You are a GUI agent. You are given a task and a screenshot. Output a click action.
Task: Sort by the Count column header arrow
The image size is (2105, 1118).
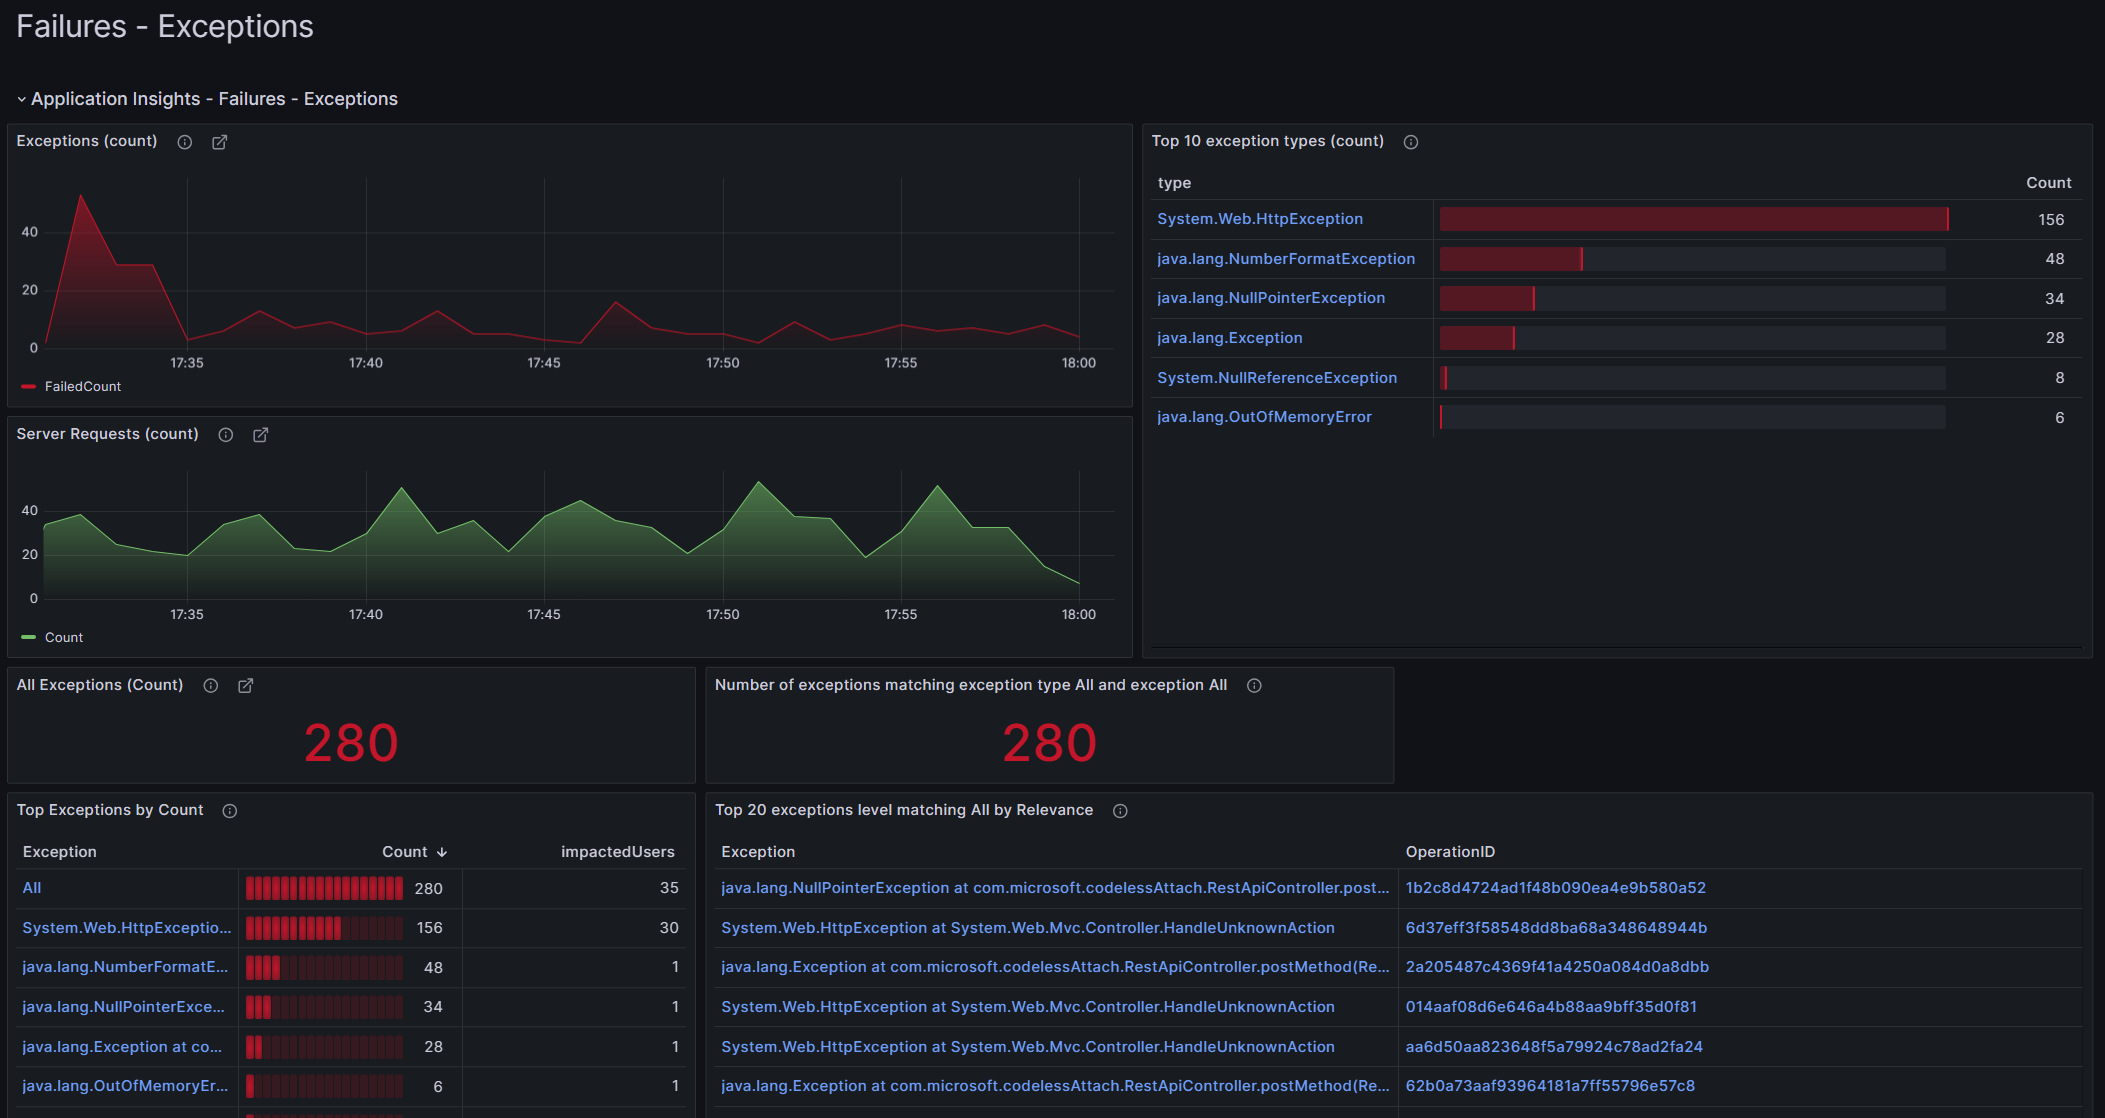441,852
